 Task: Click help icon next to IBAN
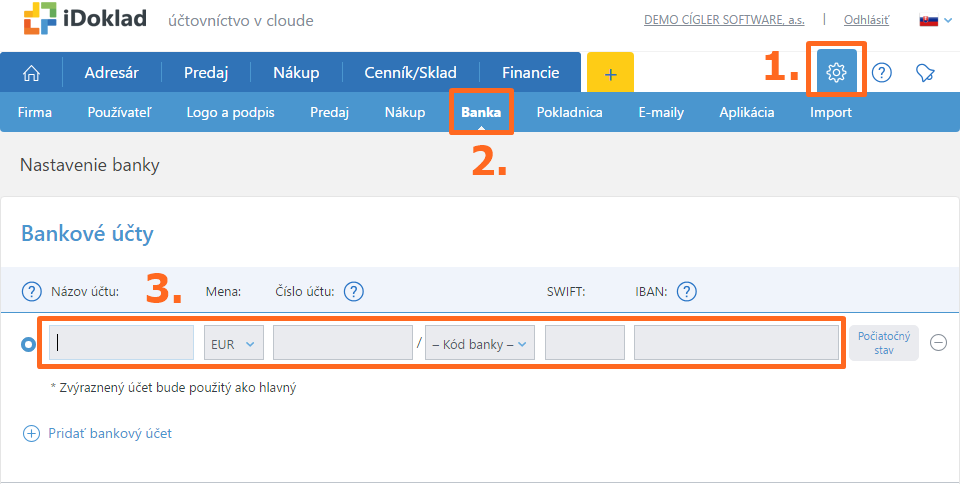point(686,292)
